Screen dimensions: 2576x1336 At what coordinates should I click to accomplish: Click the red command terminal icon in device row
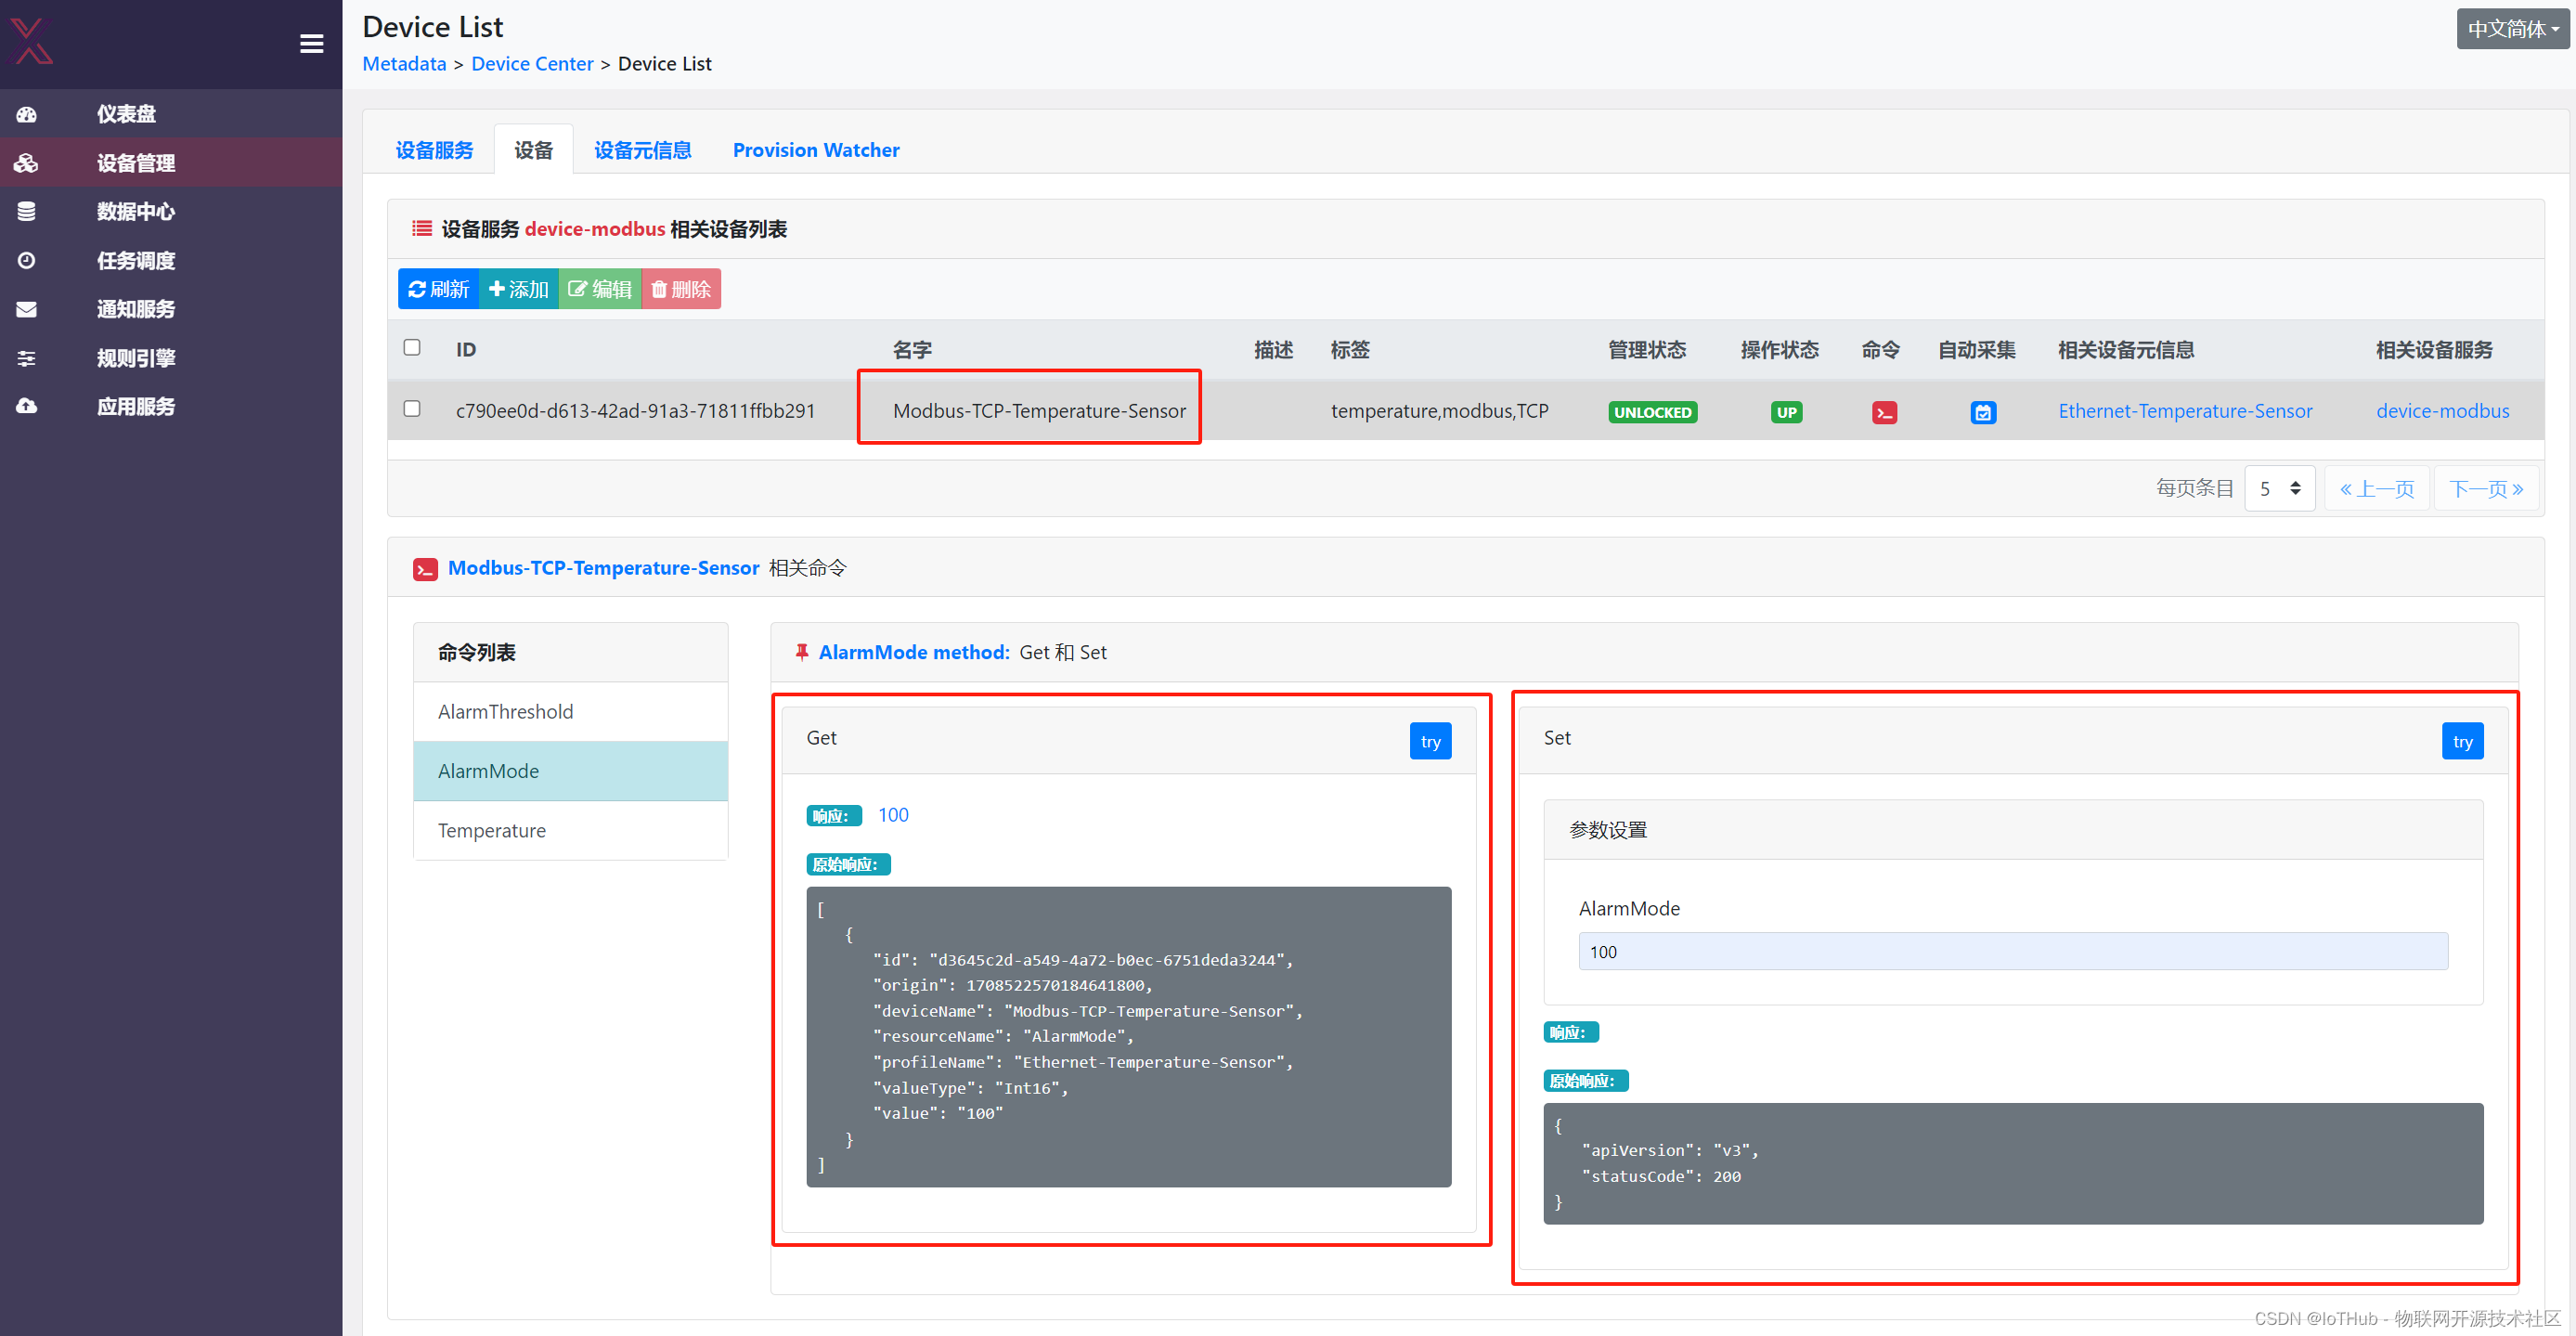[x=1884, y=412]
